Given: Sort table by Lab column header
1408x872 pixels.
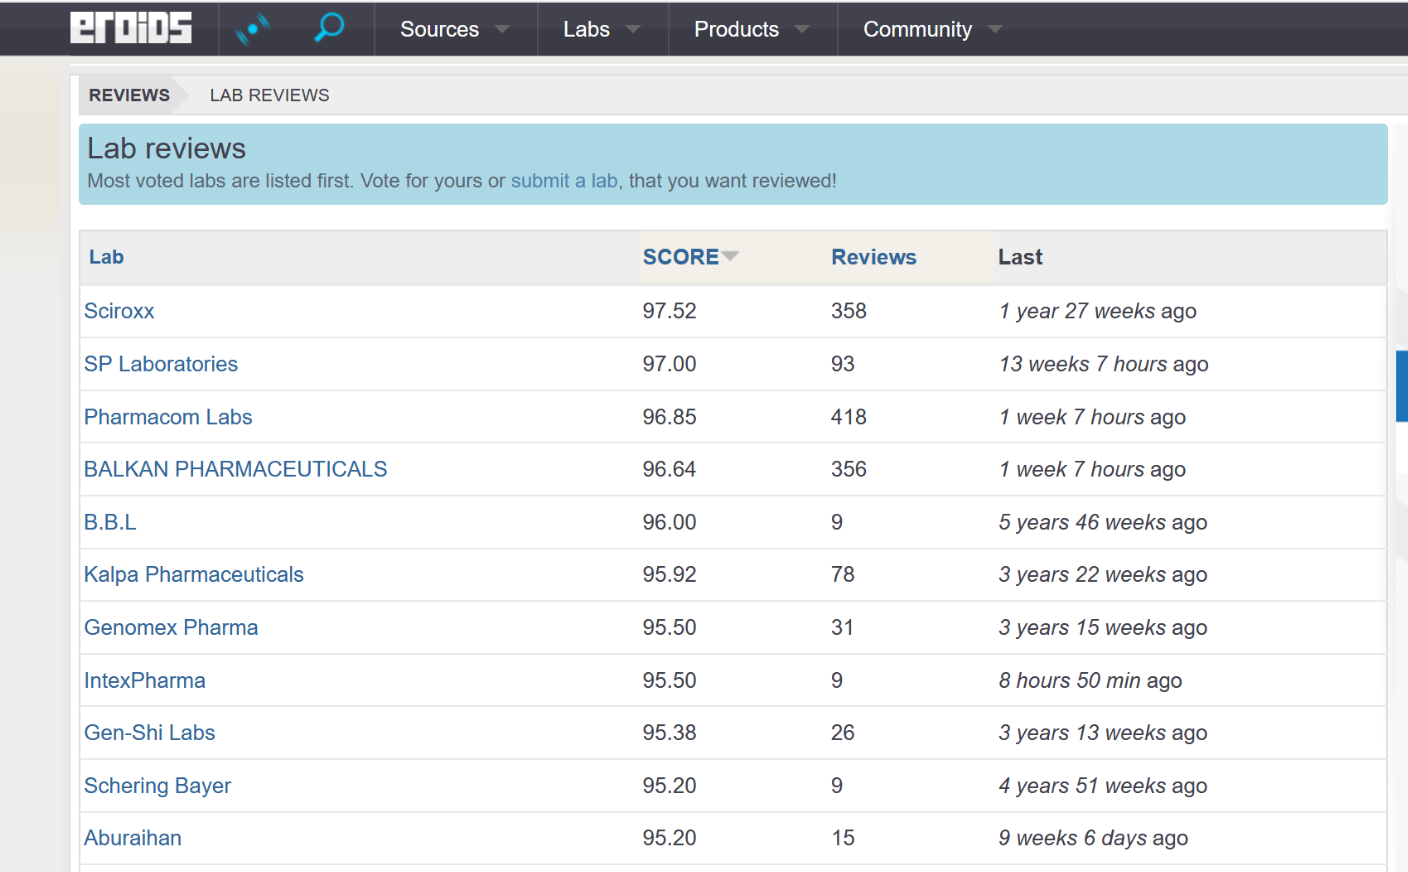Looking at the screenshot, I should click(x=106, y=257).
